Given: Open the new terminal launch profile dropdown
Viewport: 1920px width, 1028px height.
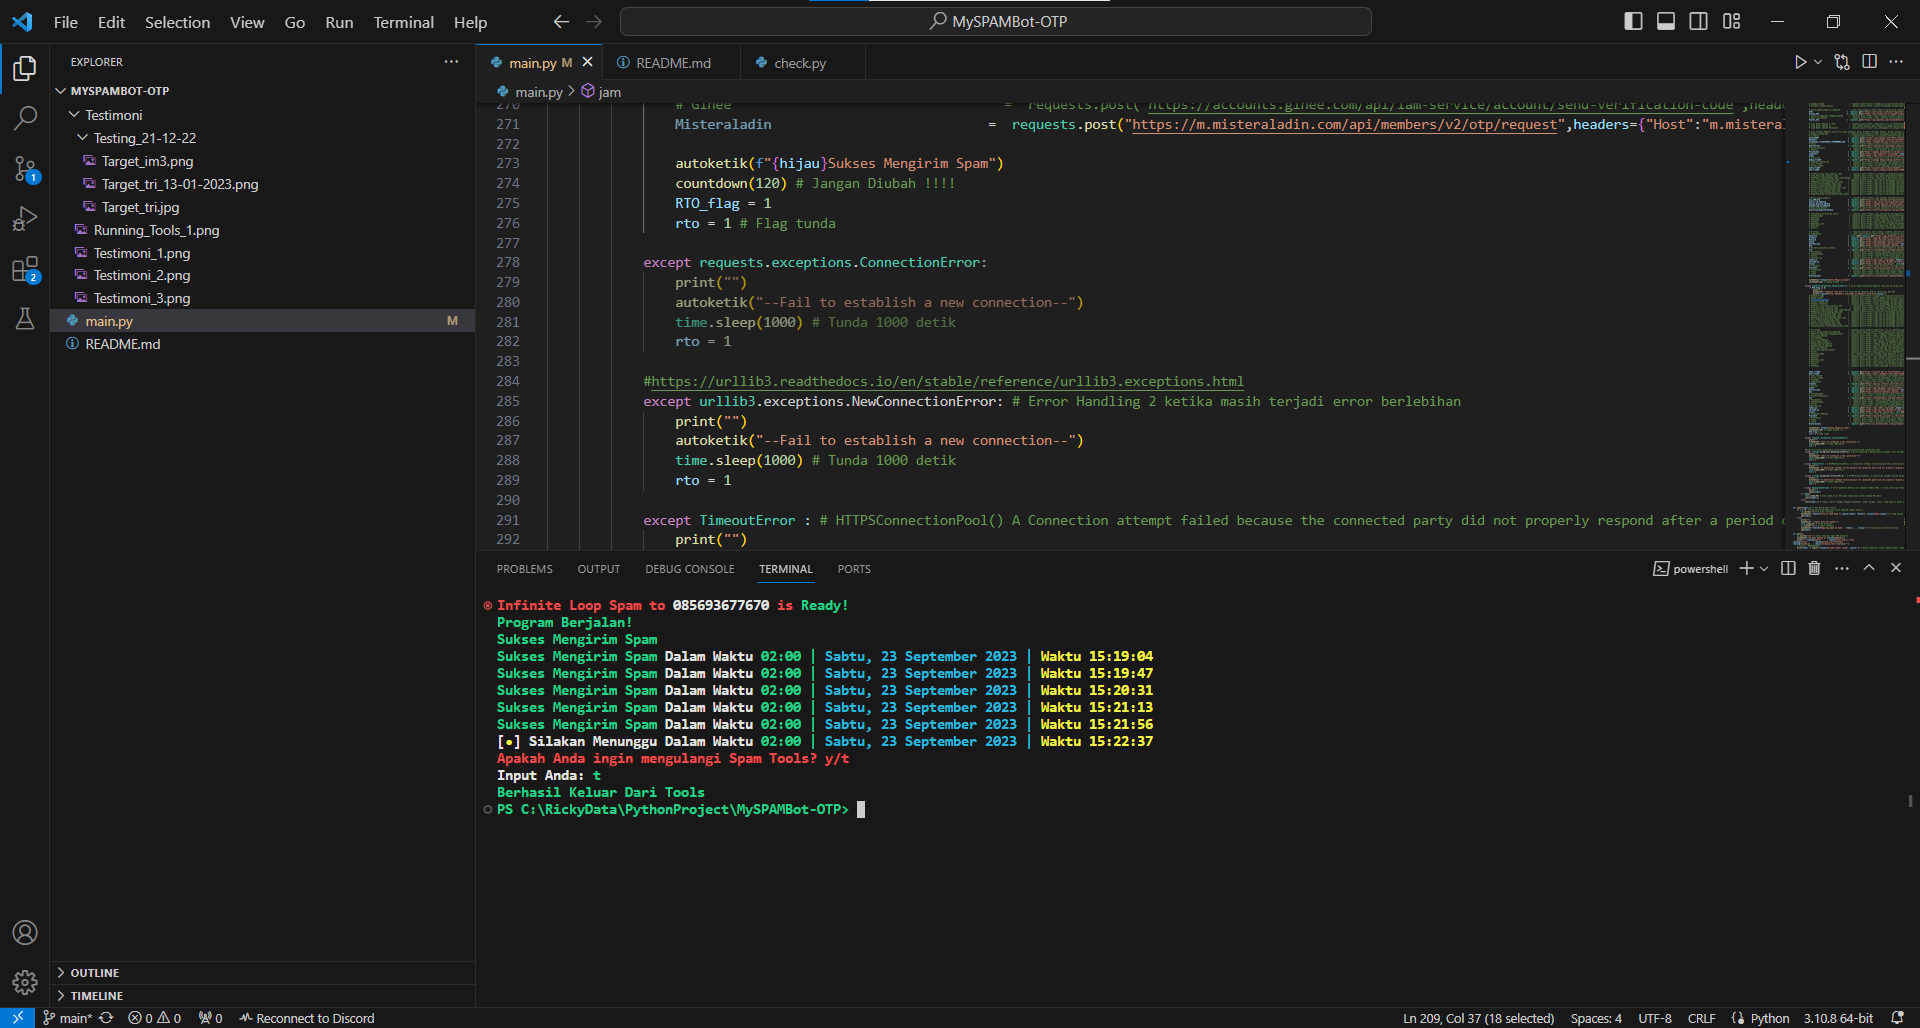Looking at the screenshot, I should pyautogui.click(x=1764, y=568).
